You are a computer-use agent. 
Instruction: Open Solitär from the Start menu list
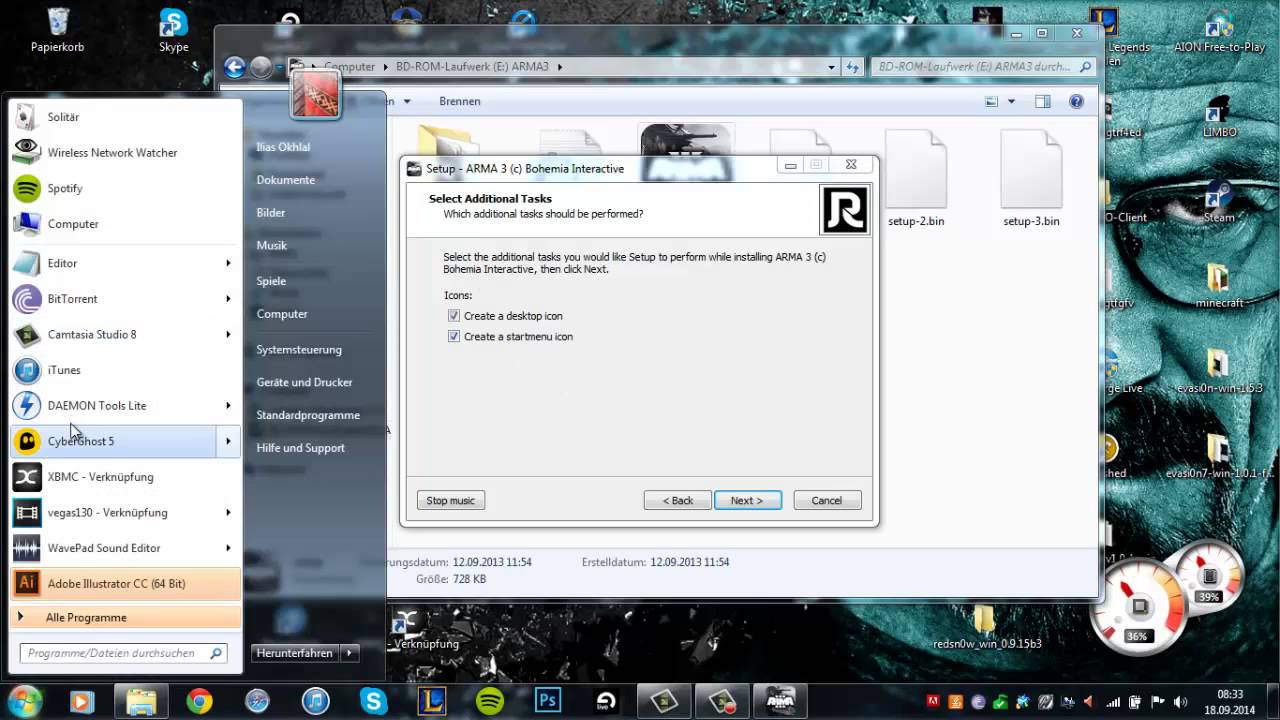125,117
